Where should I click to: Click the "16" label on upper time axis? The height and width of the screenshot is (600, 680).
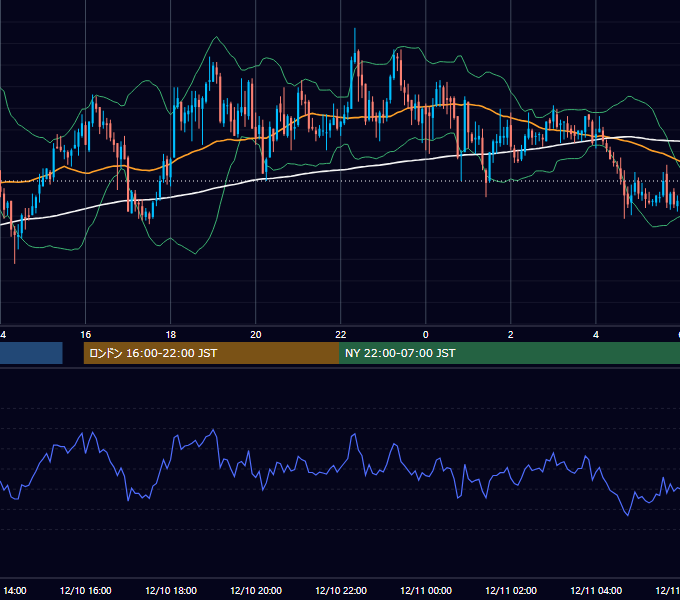[x=85, y=334]
